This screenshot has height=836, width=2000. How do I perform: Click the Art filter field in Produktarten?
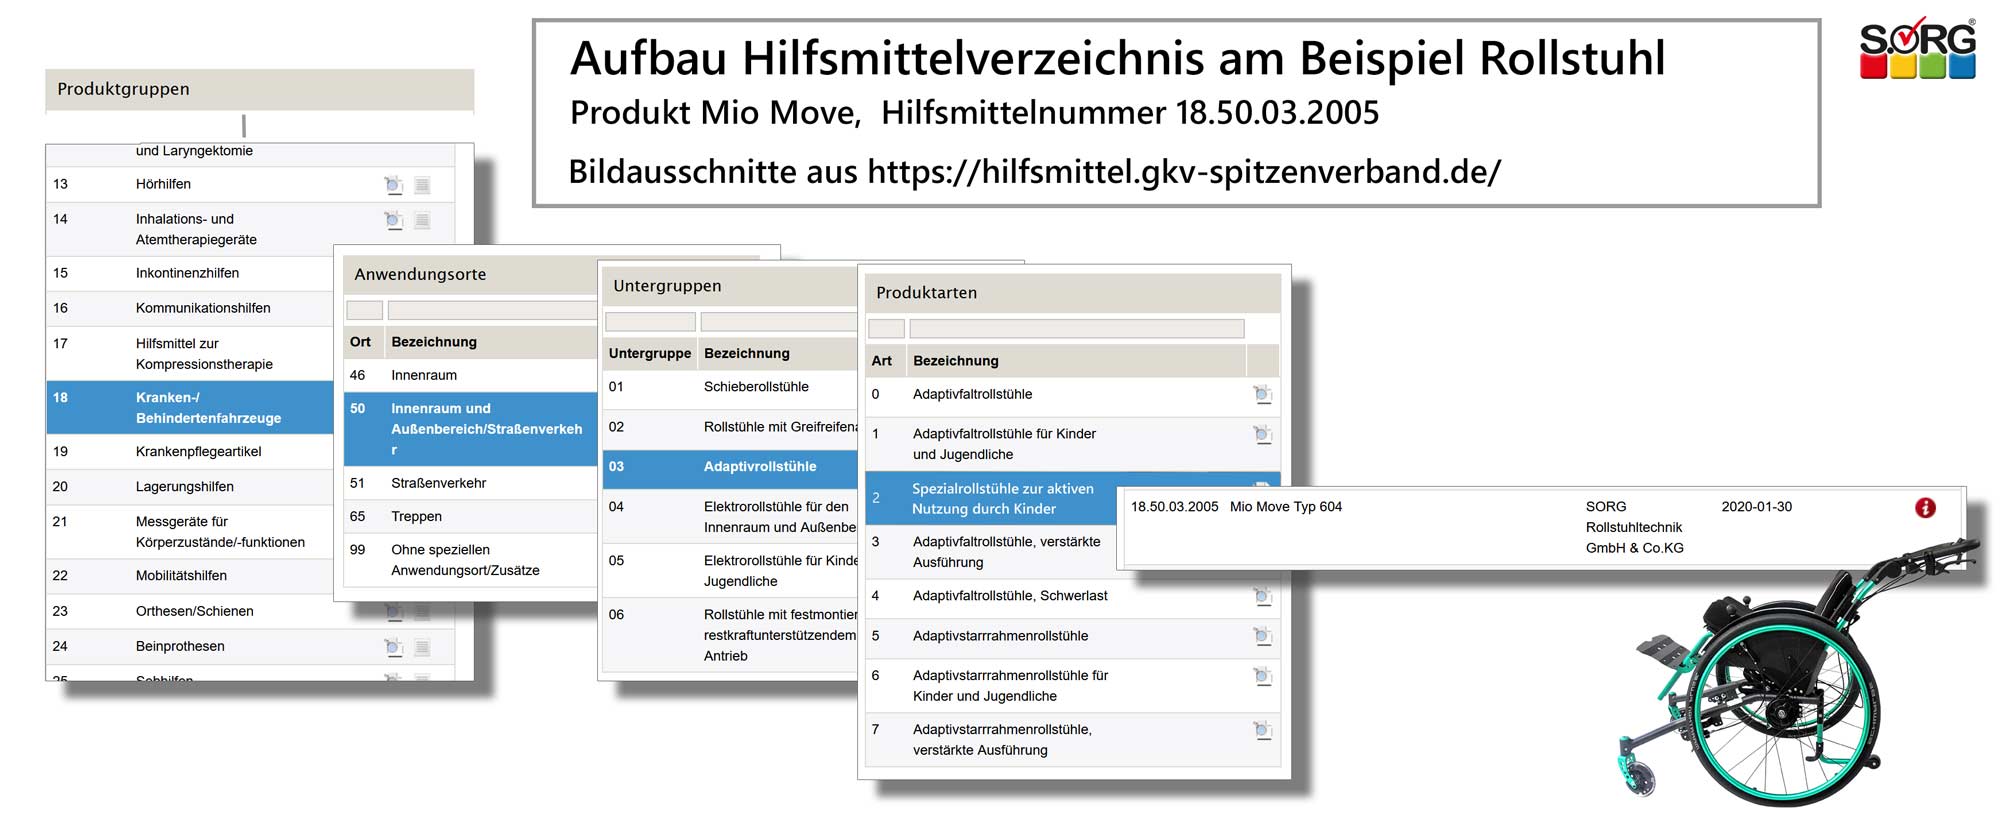tap(886, 329)
